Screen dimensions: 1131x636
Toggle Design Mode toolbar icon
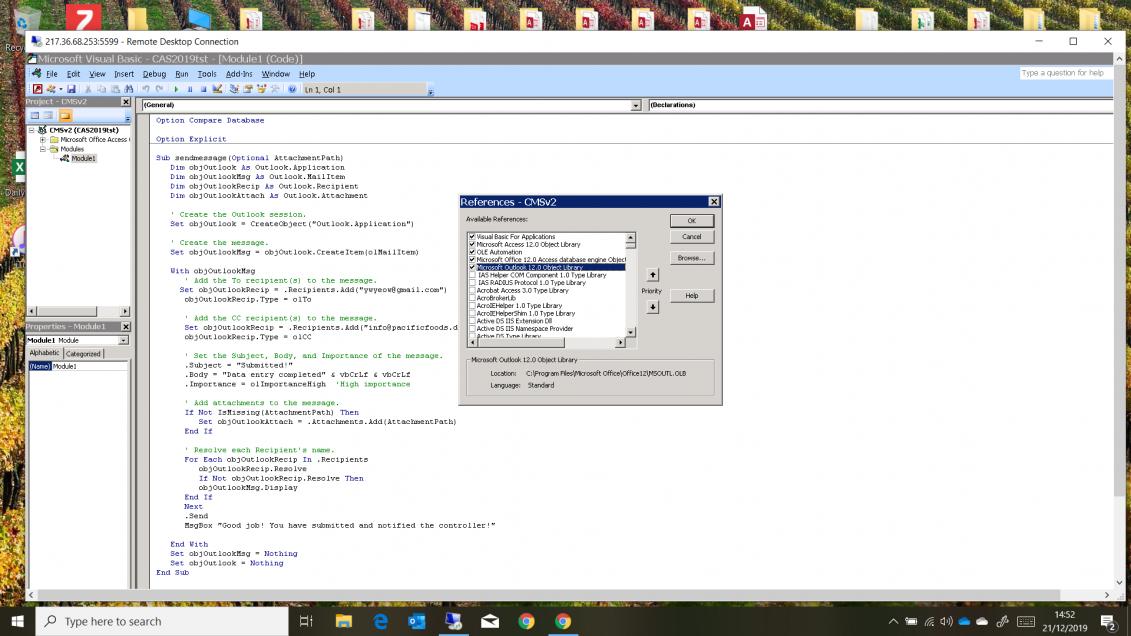[217, 89]
